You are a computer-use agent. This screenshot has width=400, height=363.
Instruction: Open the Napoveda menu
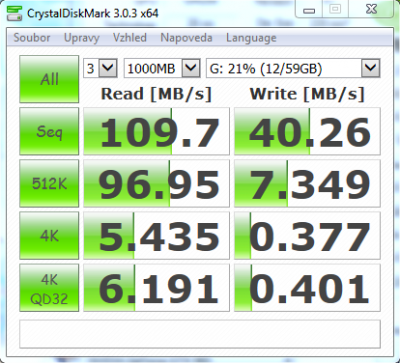point(186,37)
